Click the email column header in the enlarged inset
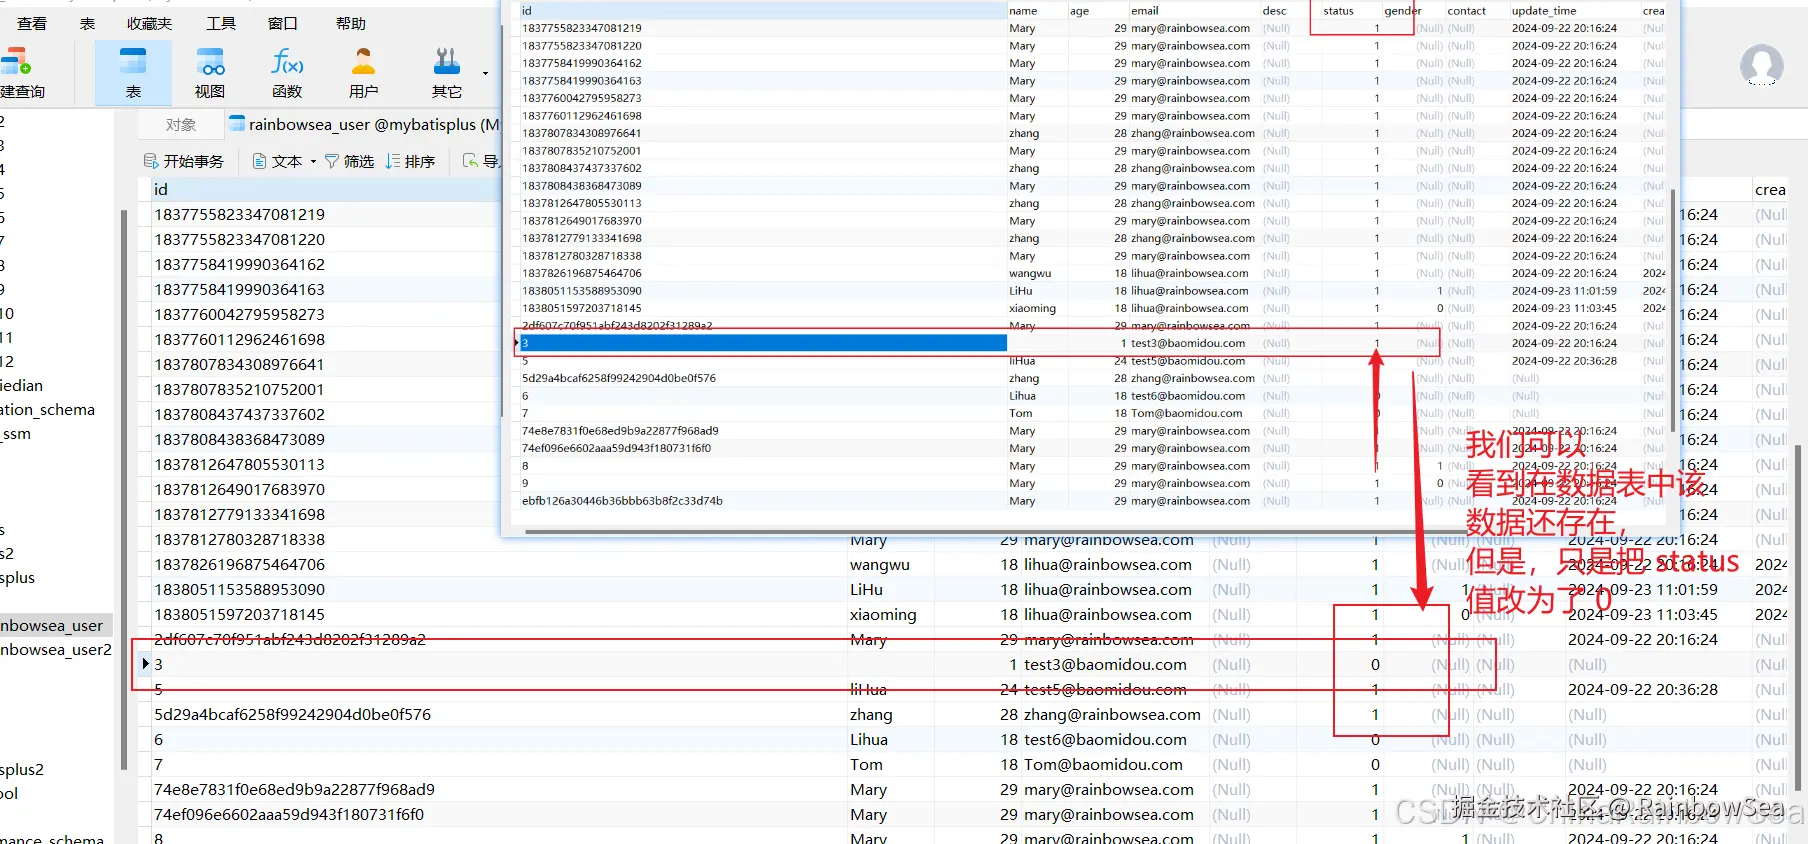Viewport: 1808px width, 844px height. 1192,10
